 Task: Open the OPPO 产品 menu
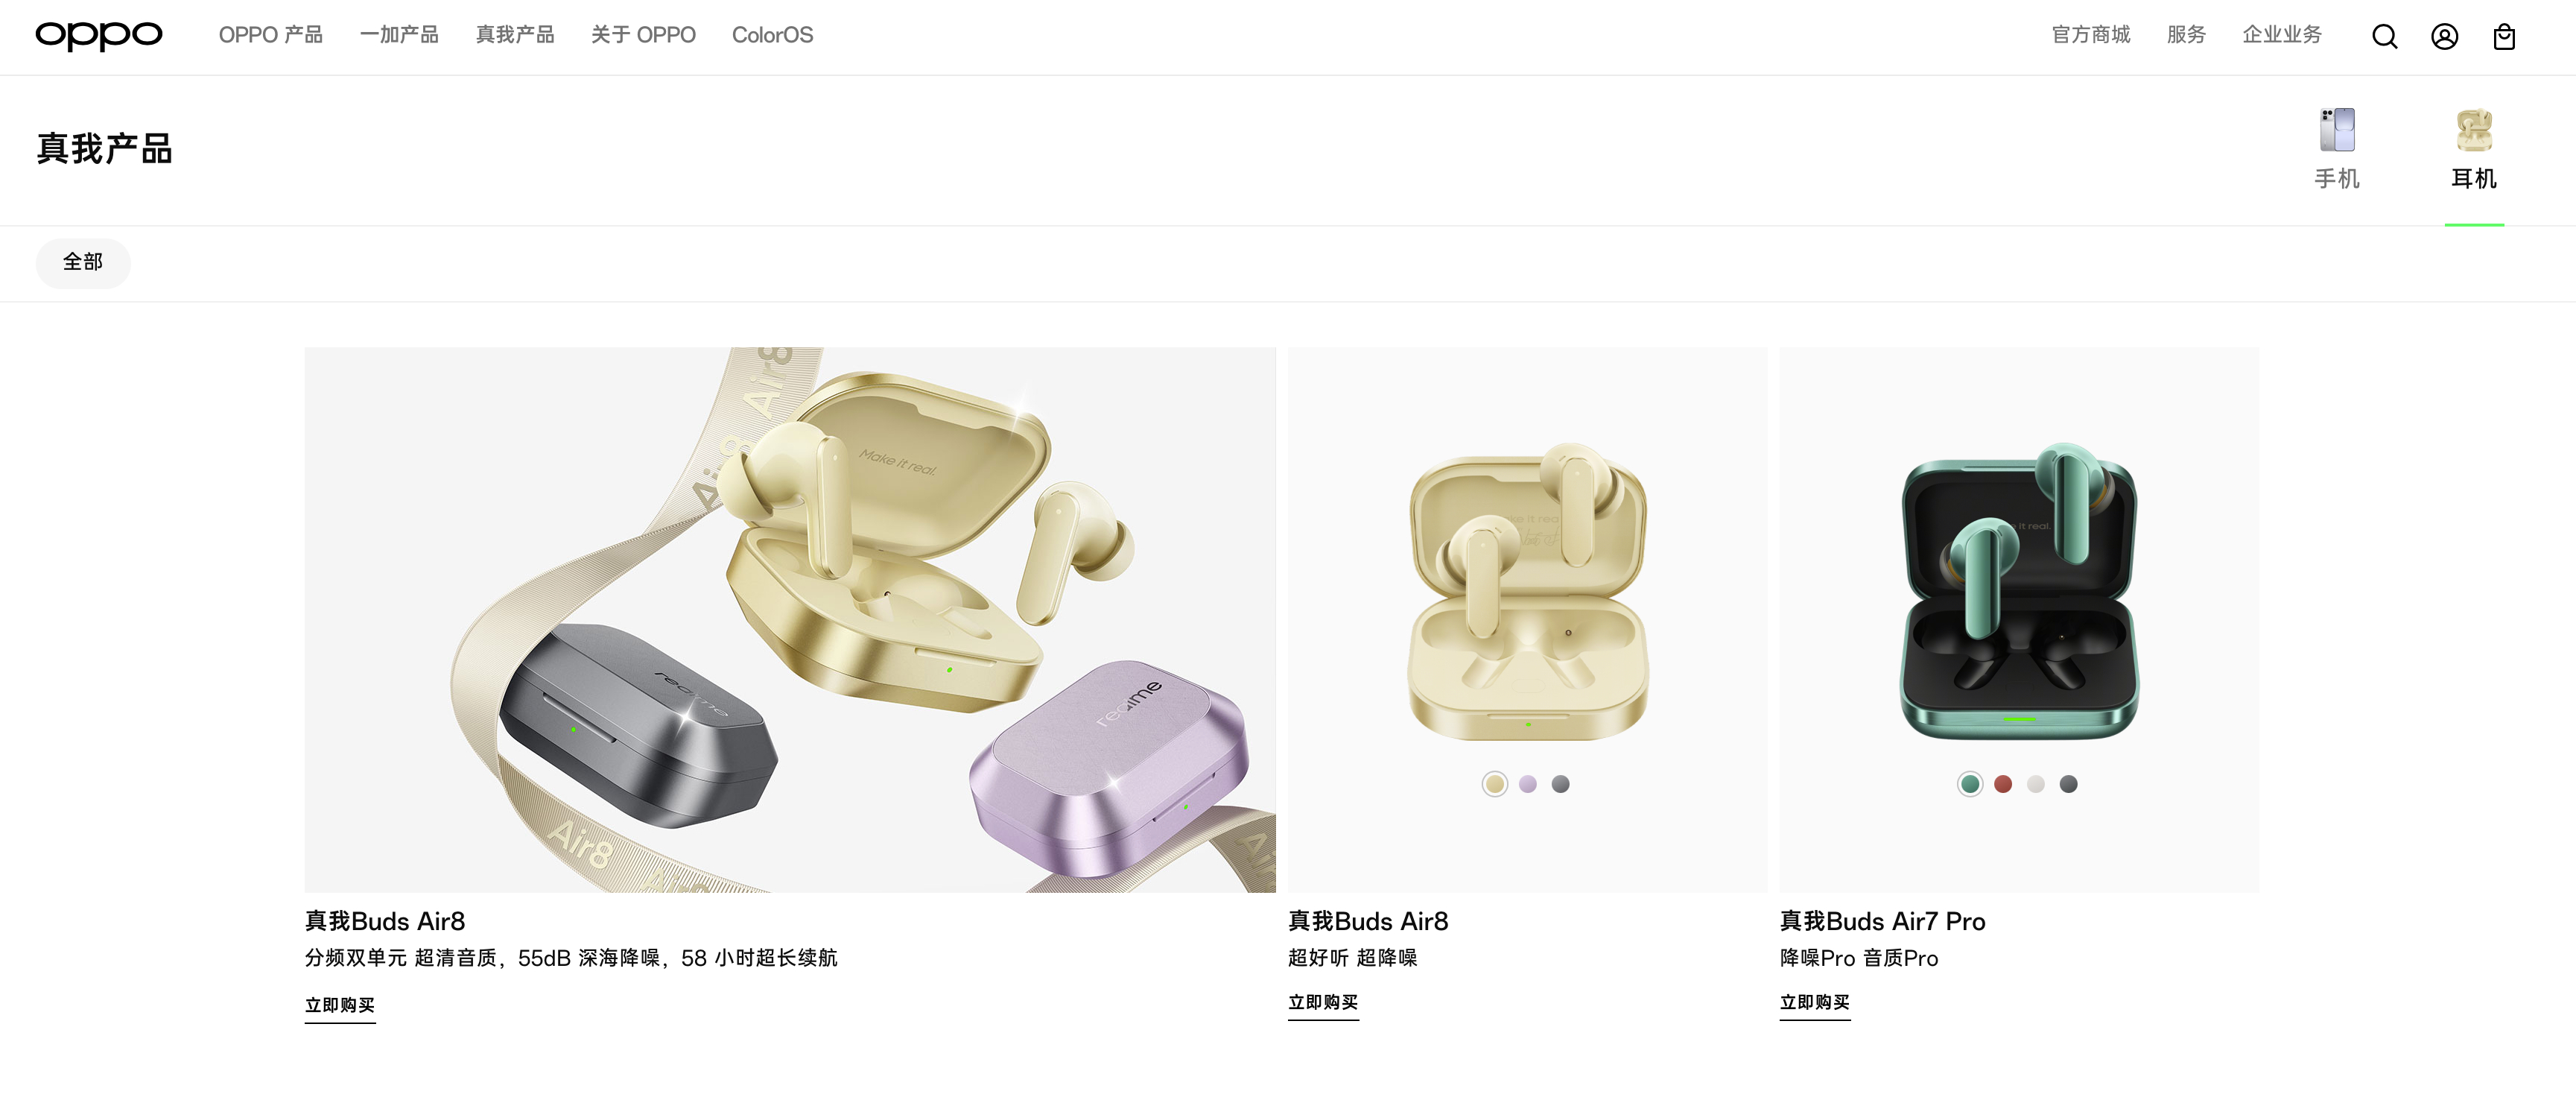pyautogui.click(x=271, y=35)
